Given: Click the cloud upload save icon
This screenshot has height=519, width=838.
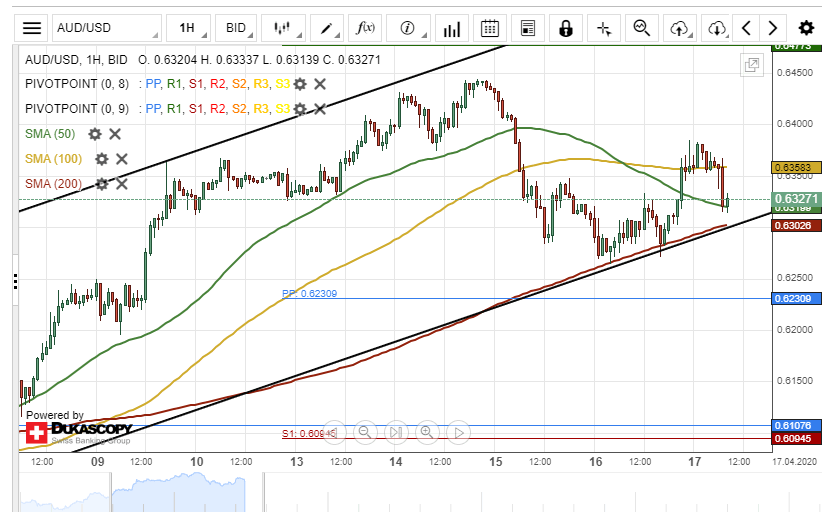Looking at the screenshot, I should tap(680, 28).
